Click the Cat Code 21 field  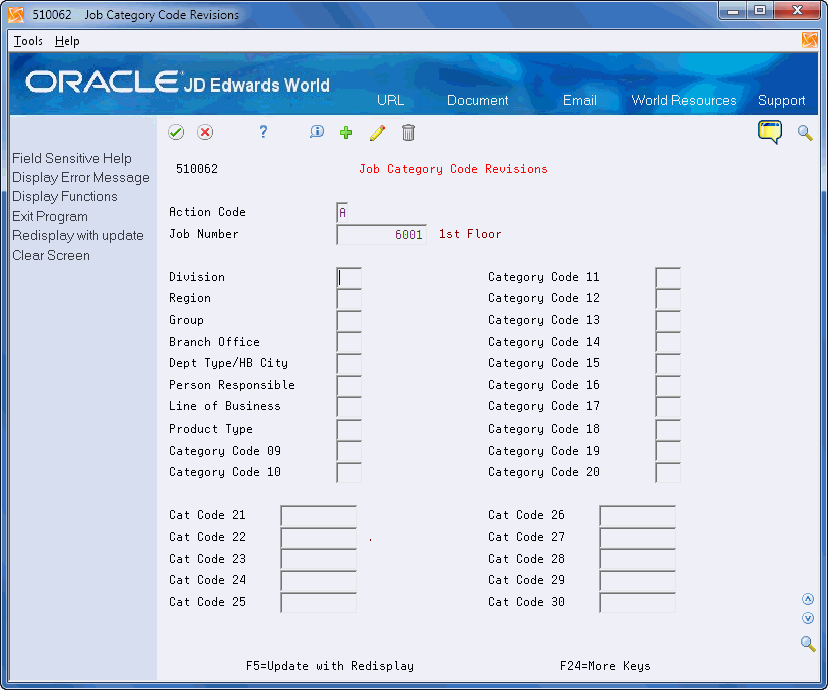point(318,516)
